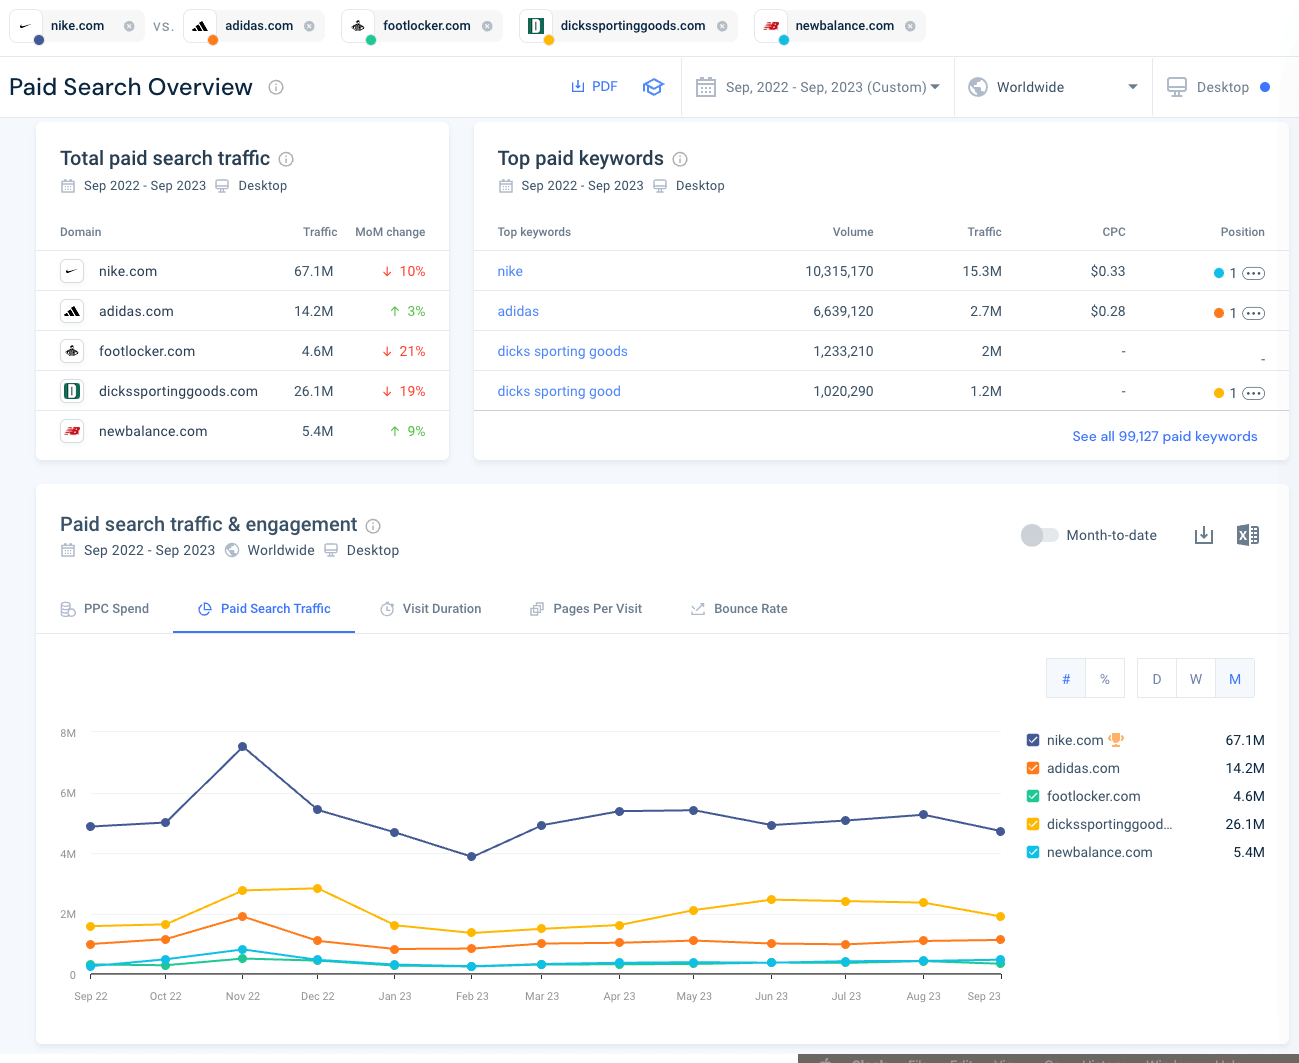Switch to PPC Spend tab

[105, 609]
